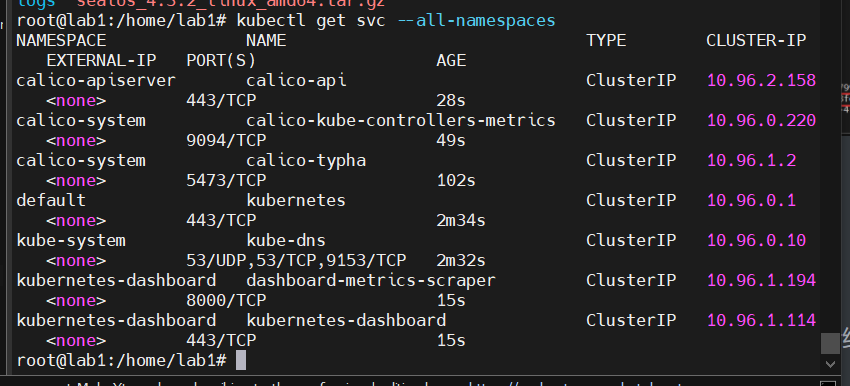This screenshot has height=386, width=850.
Task: Click the 'kube-system' namespace text
Action: click(71, 241)
